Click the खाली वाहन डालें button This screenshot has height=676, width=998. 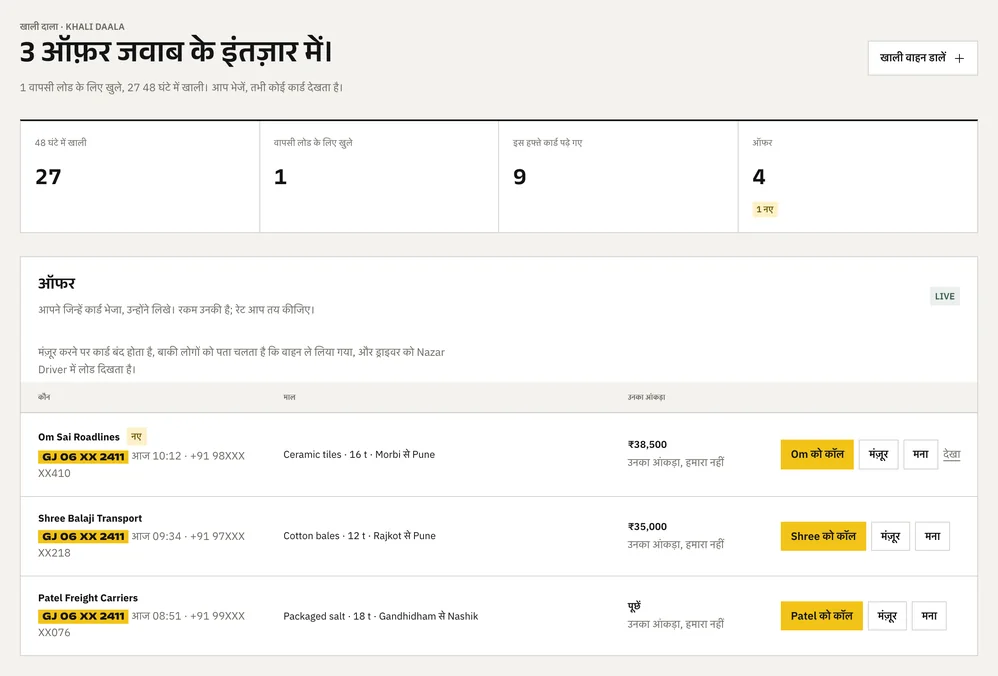(x=922, y=58)
